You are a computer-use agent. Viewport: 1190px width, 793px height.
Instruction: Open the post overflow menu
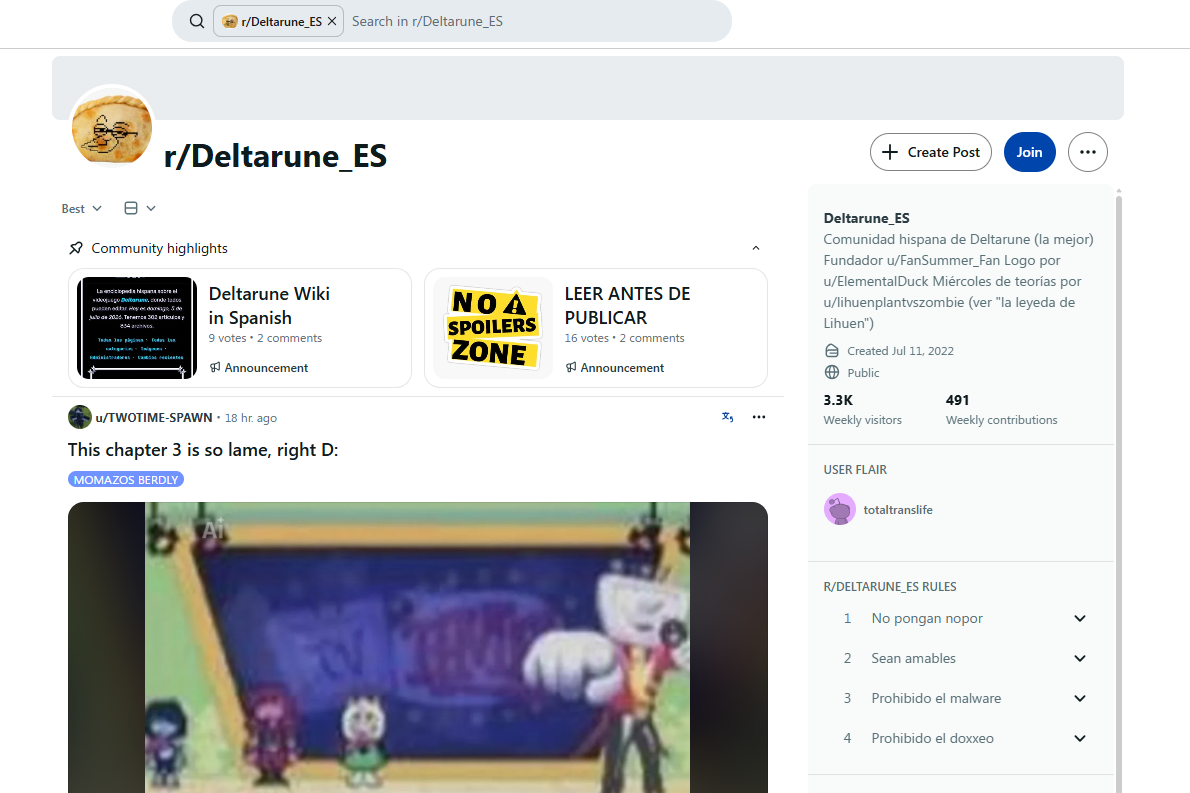(759, 417)
